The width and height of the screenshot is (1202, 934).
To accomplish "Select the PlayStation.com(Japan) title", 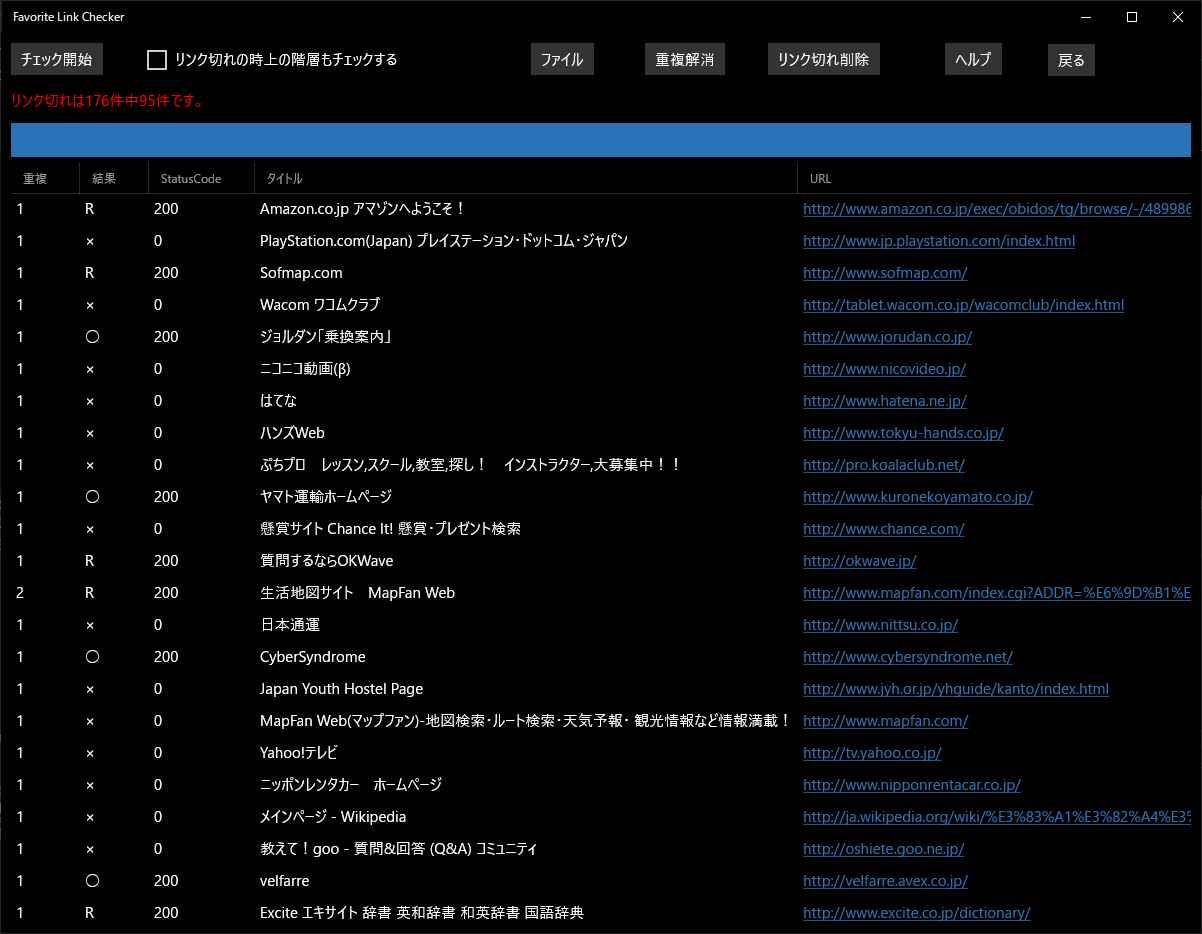I will click(x=444, y=241).
